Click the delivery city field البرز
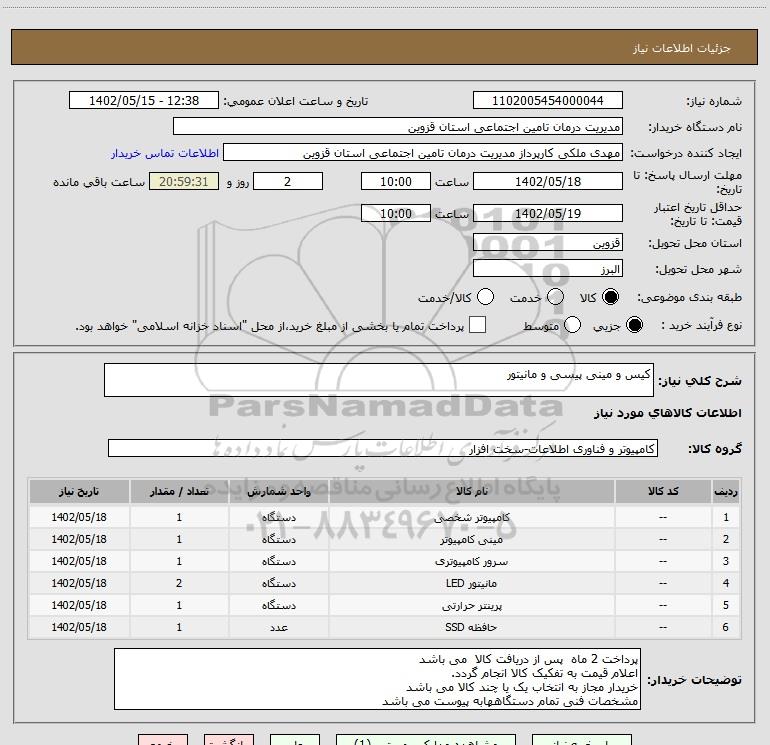This screenshot has width=770, height=745. point(548,268)
